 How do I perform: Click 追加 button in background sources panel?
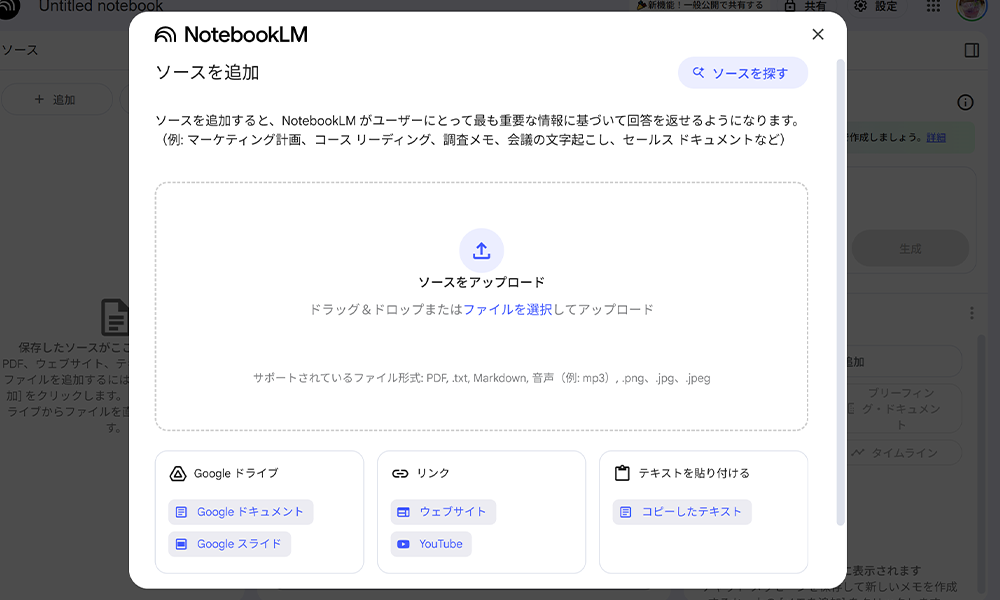coord(56,99)
